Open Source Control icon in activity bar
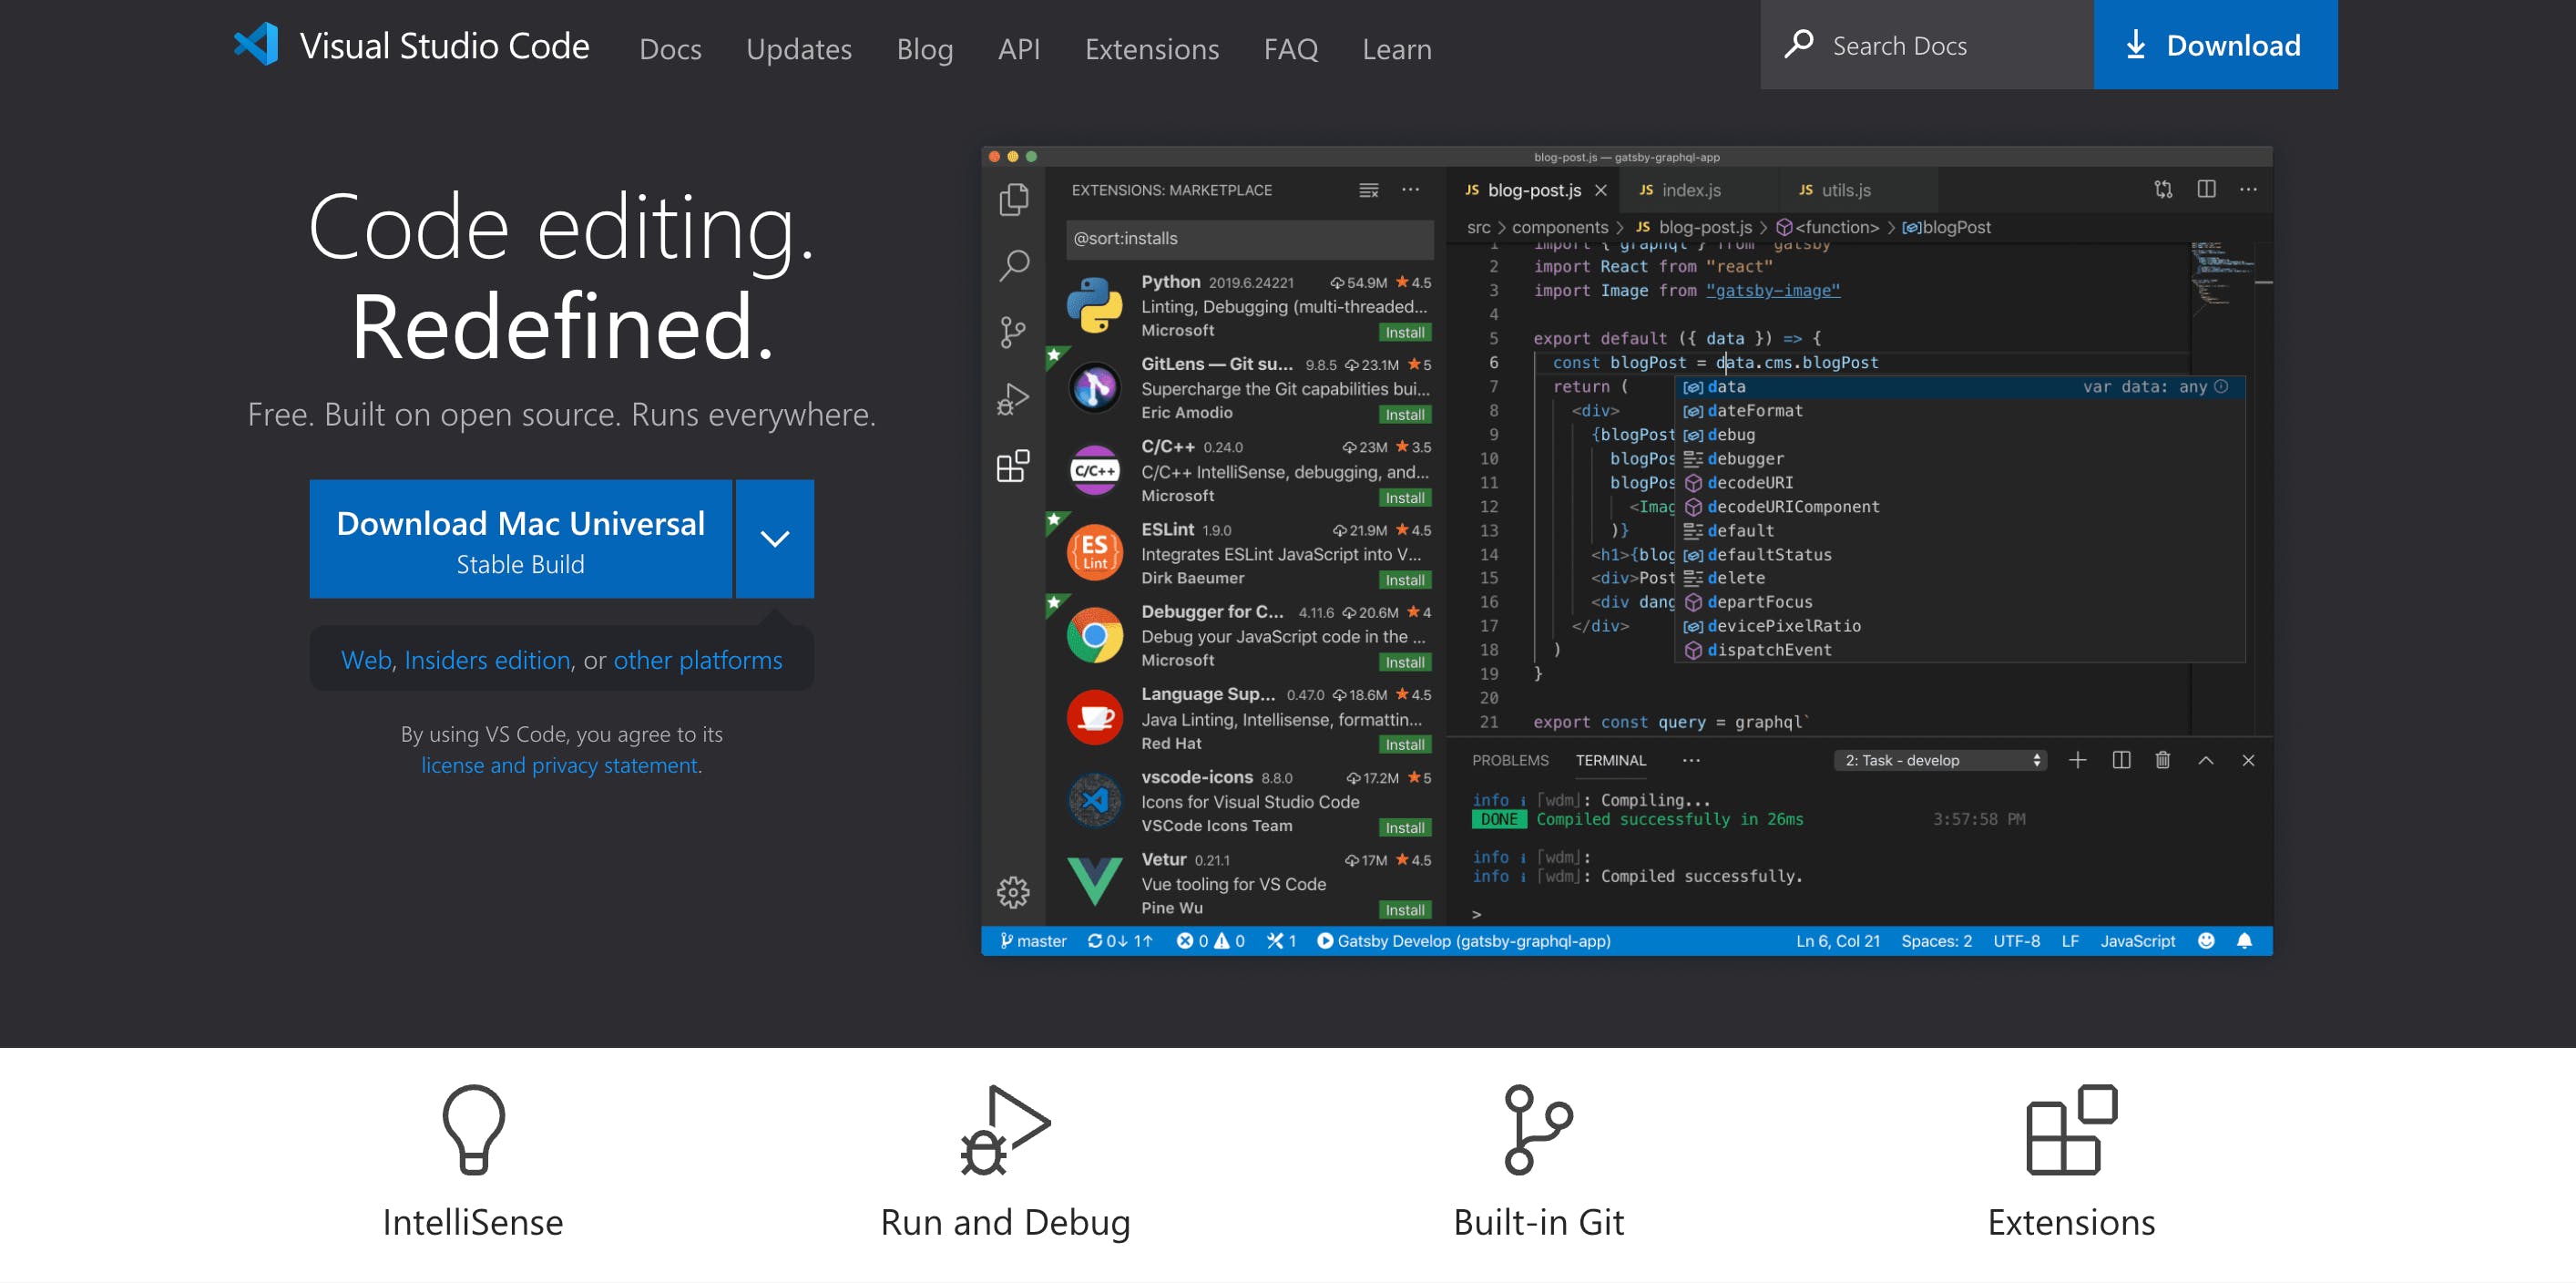Viewport: 2576px width, 1283px height. point(1013,332)
